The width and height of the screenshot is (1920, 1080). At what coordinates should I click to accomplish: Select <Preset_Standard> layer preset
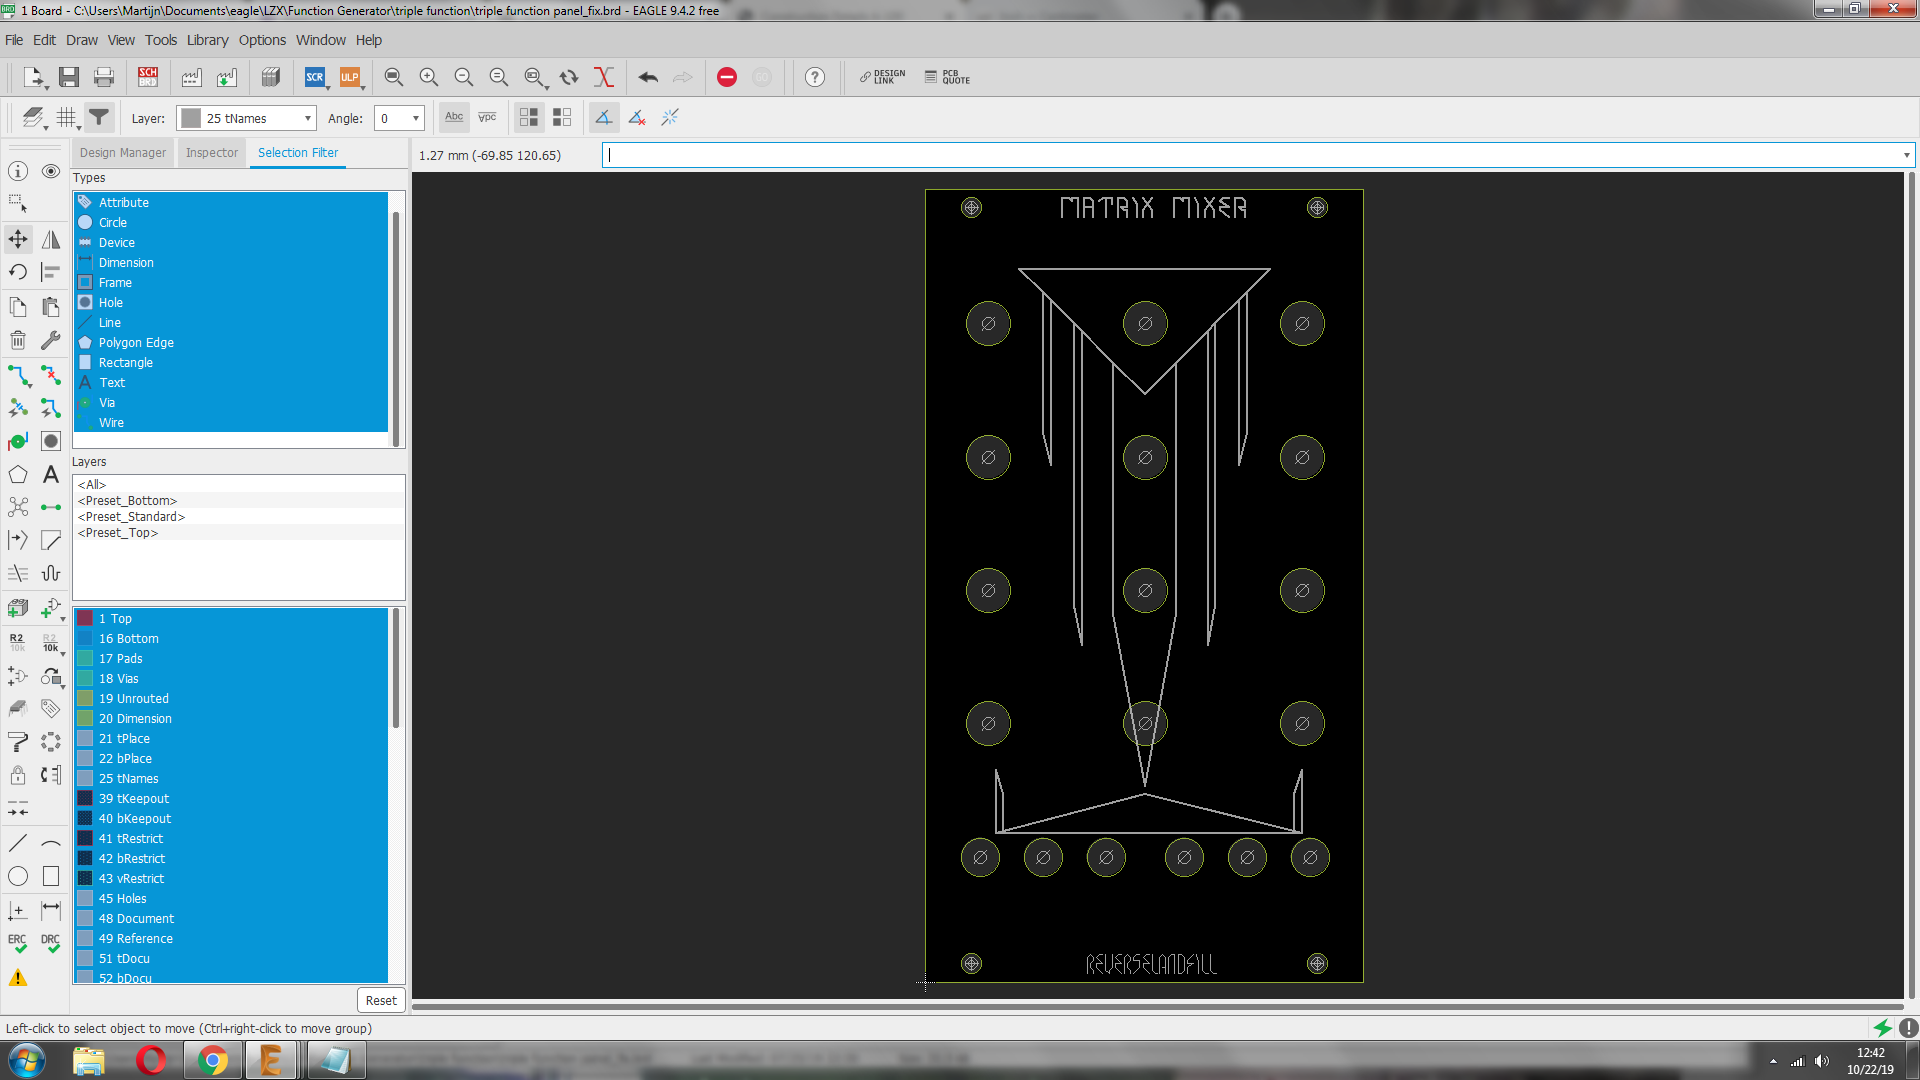pos(239,517)
